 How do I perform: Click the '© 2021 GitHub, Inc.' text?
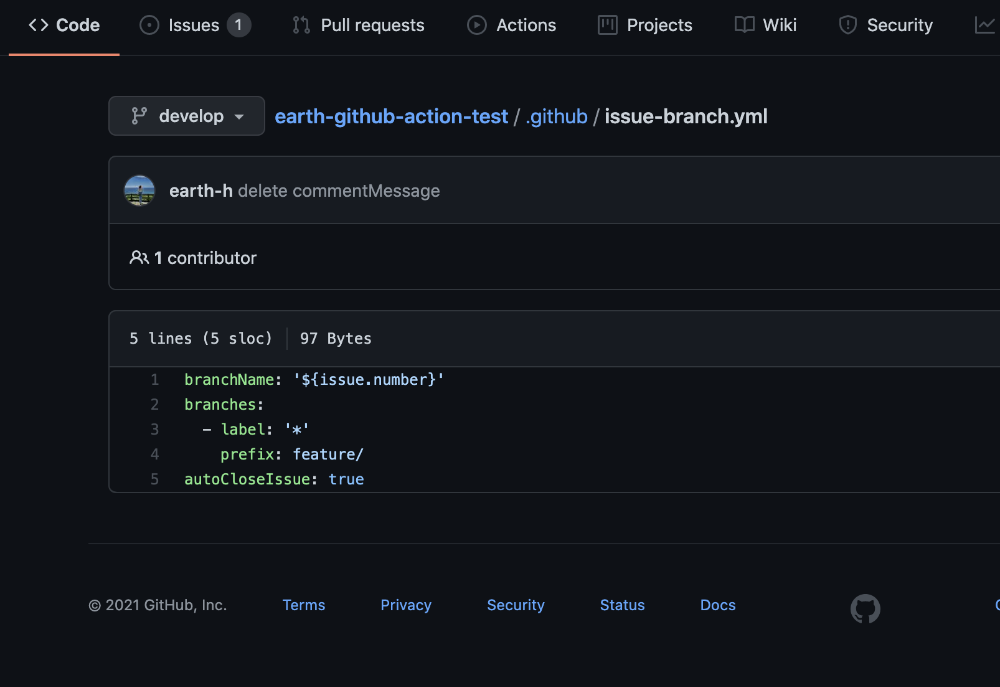(158, 605)
